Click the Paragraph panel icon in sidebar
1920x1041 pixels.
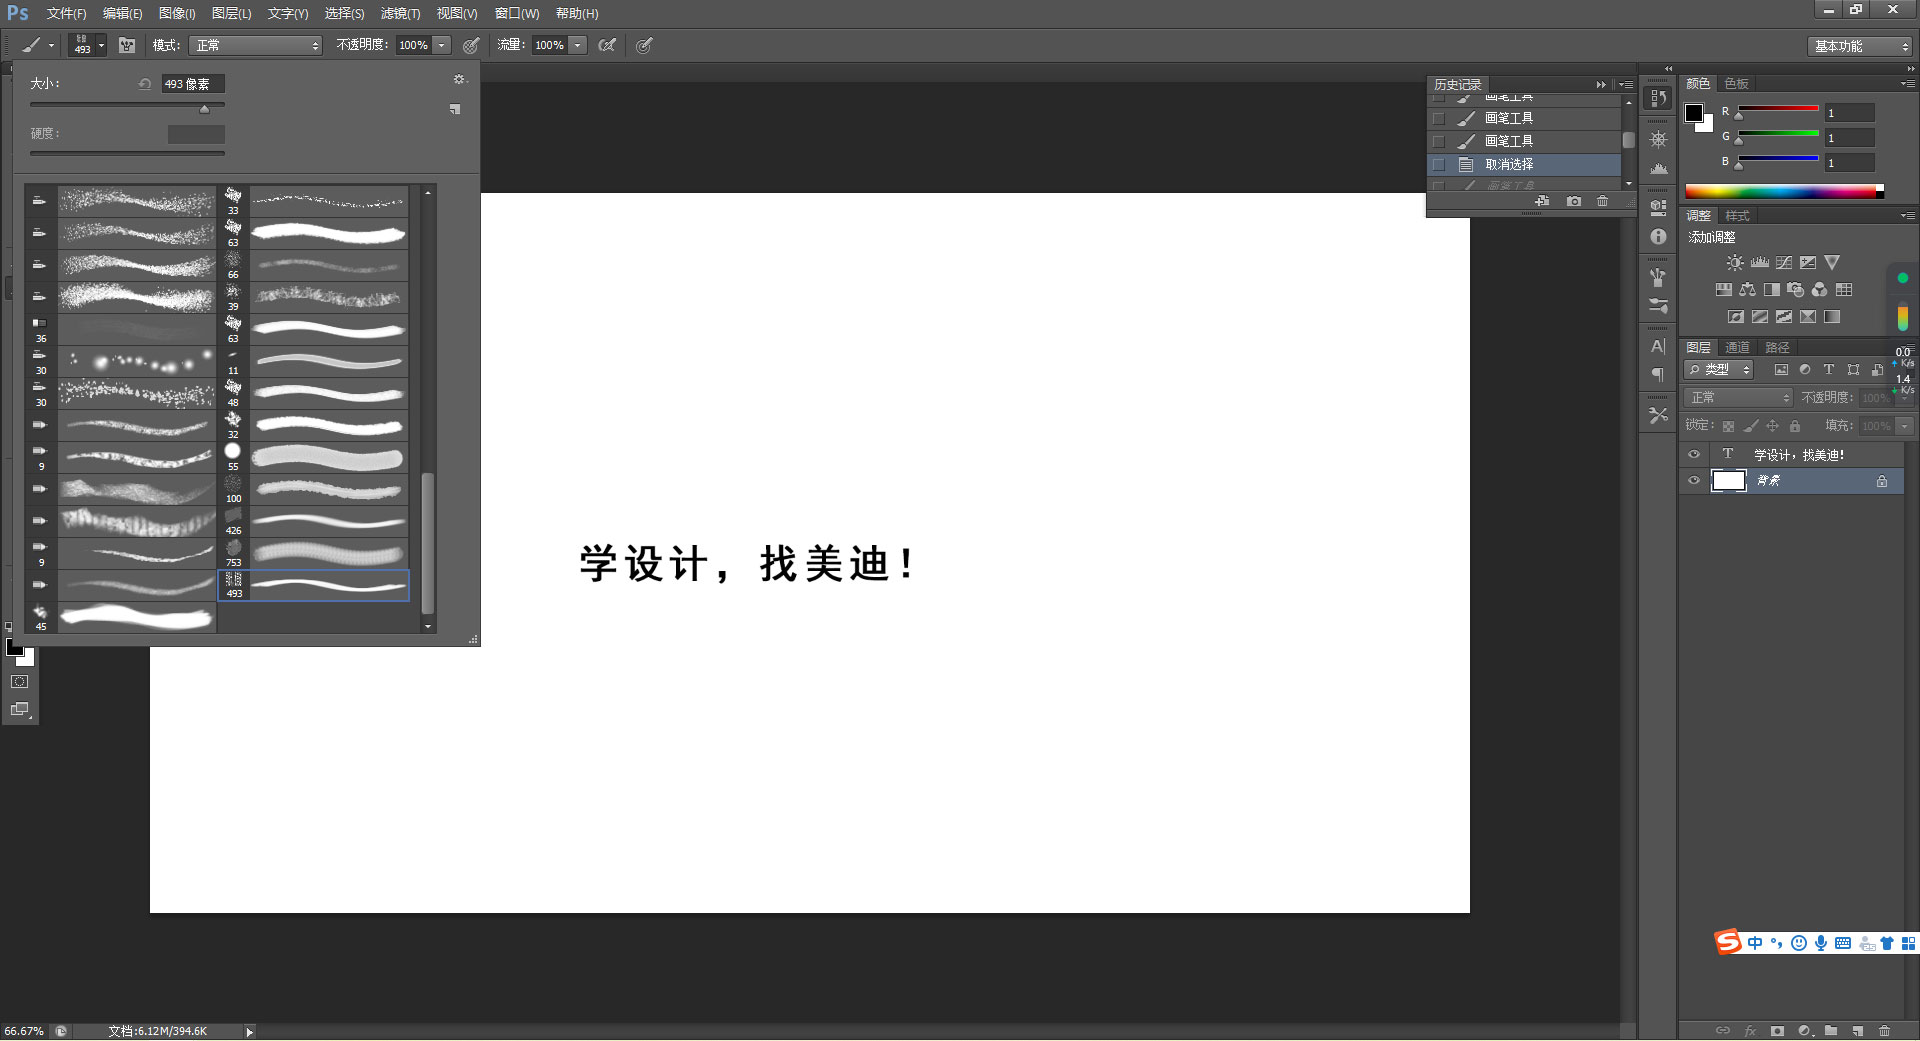pyautogui.click(x=1658, y=375)
